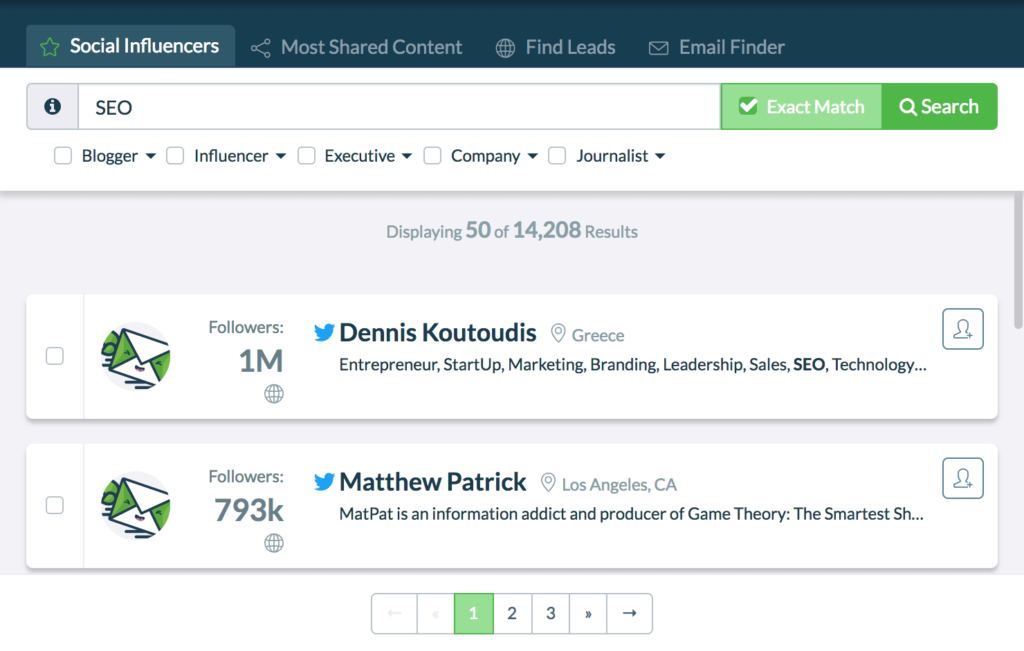Expand the Influencer filter dropdown
This screenshot has height=651, width=1024.
click(281, 156)
